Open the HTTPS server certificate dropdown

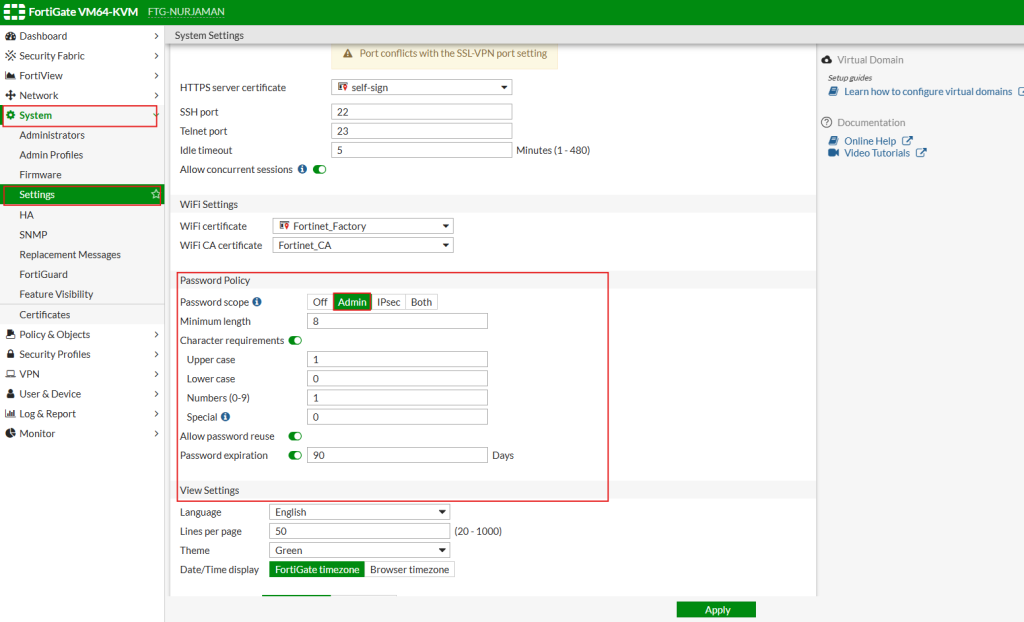[x=421, y=88]
